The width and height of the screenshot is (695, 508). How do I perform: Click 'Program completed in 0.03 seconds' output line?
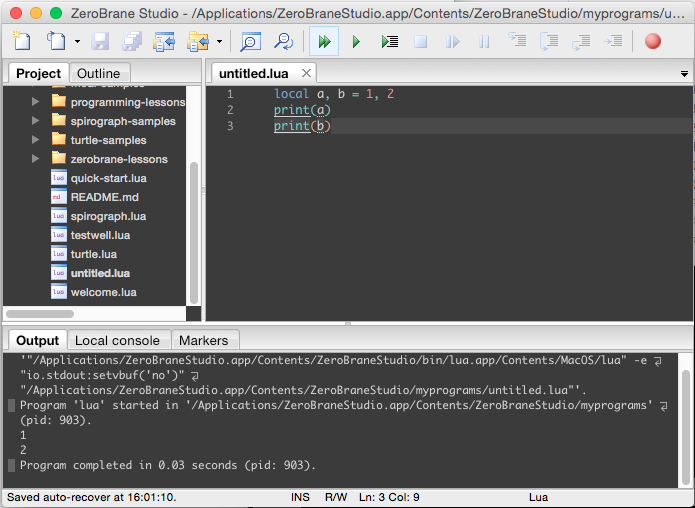tap(168, 465)
